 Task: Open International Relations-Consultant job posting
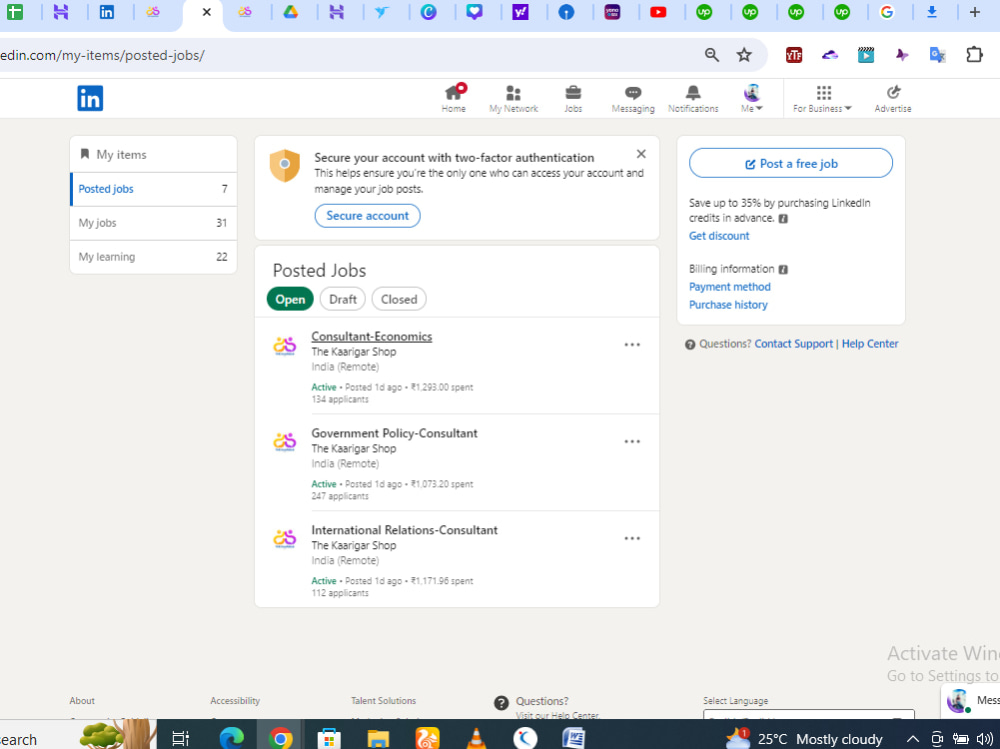pyautogui.click(x=404, y=530)
